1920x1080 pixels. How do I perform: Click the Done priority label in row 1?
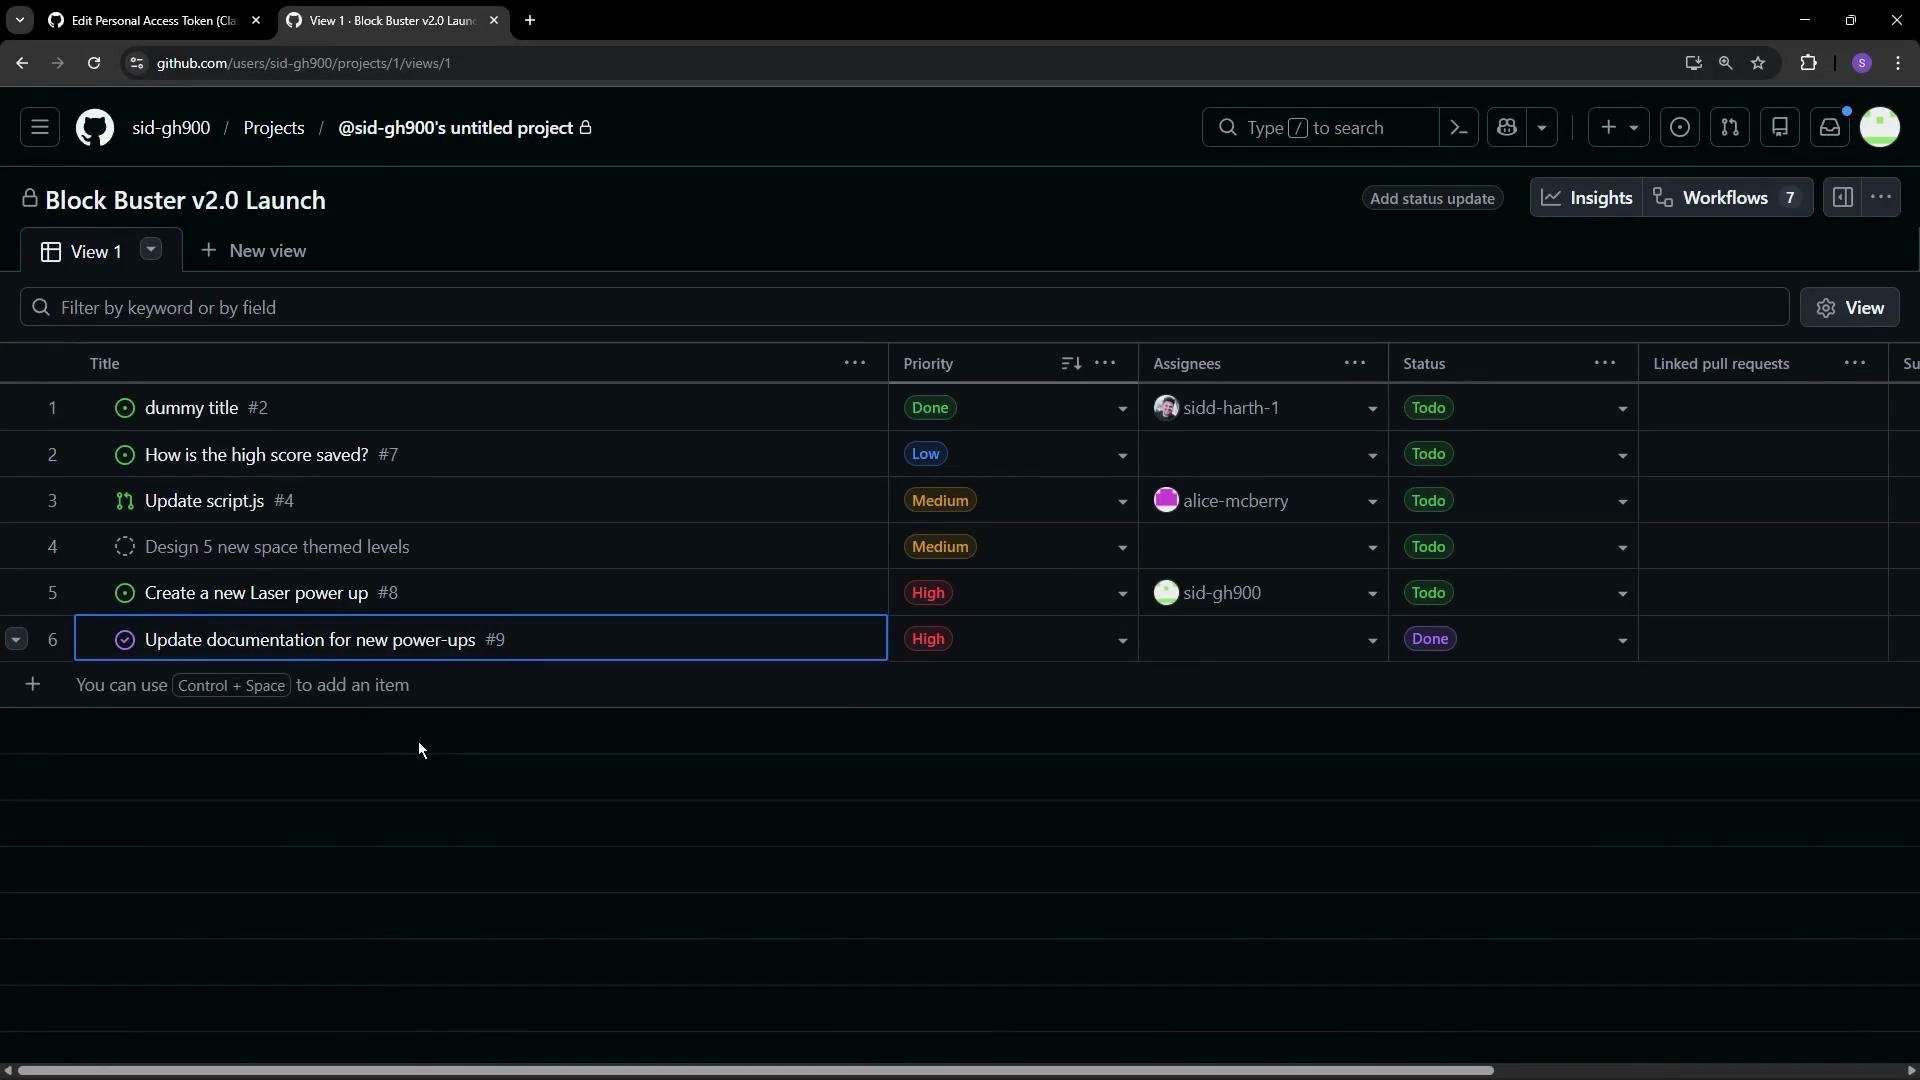[930, 408]
